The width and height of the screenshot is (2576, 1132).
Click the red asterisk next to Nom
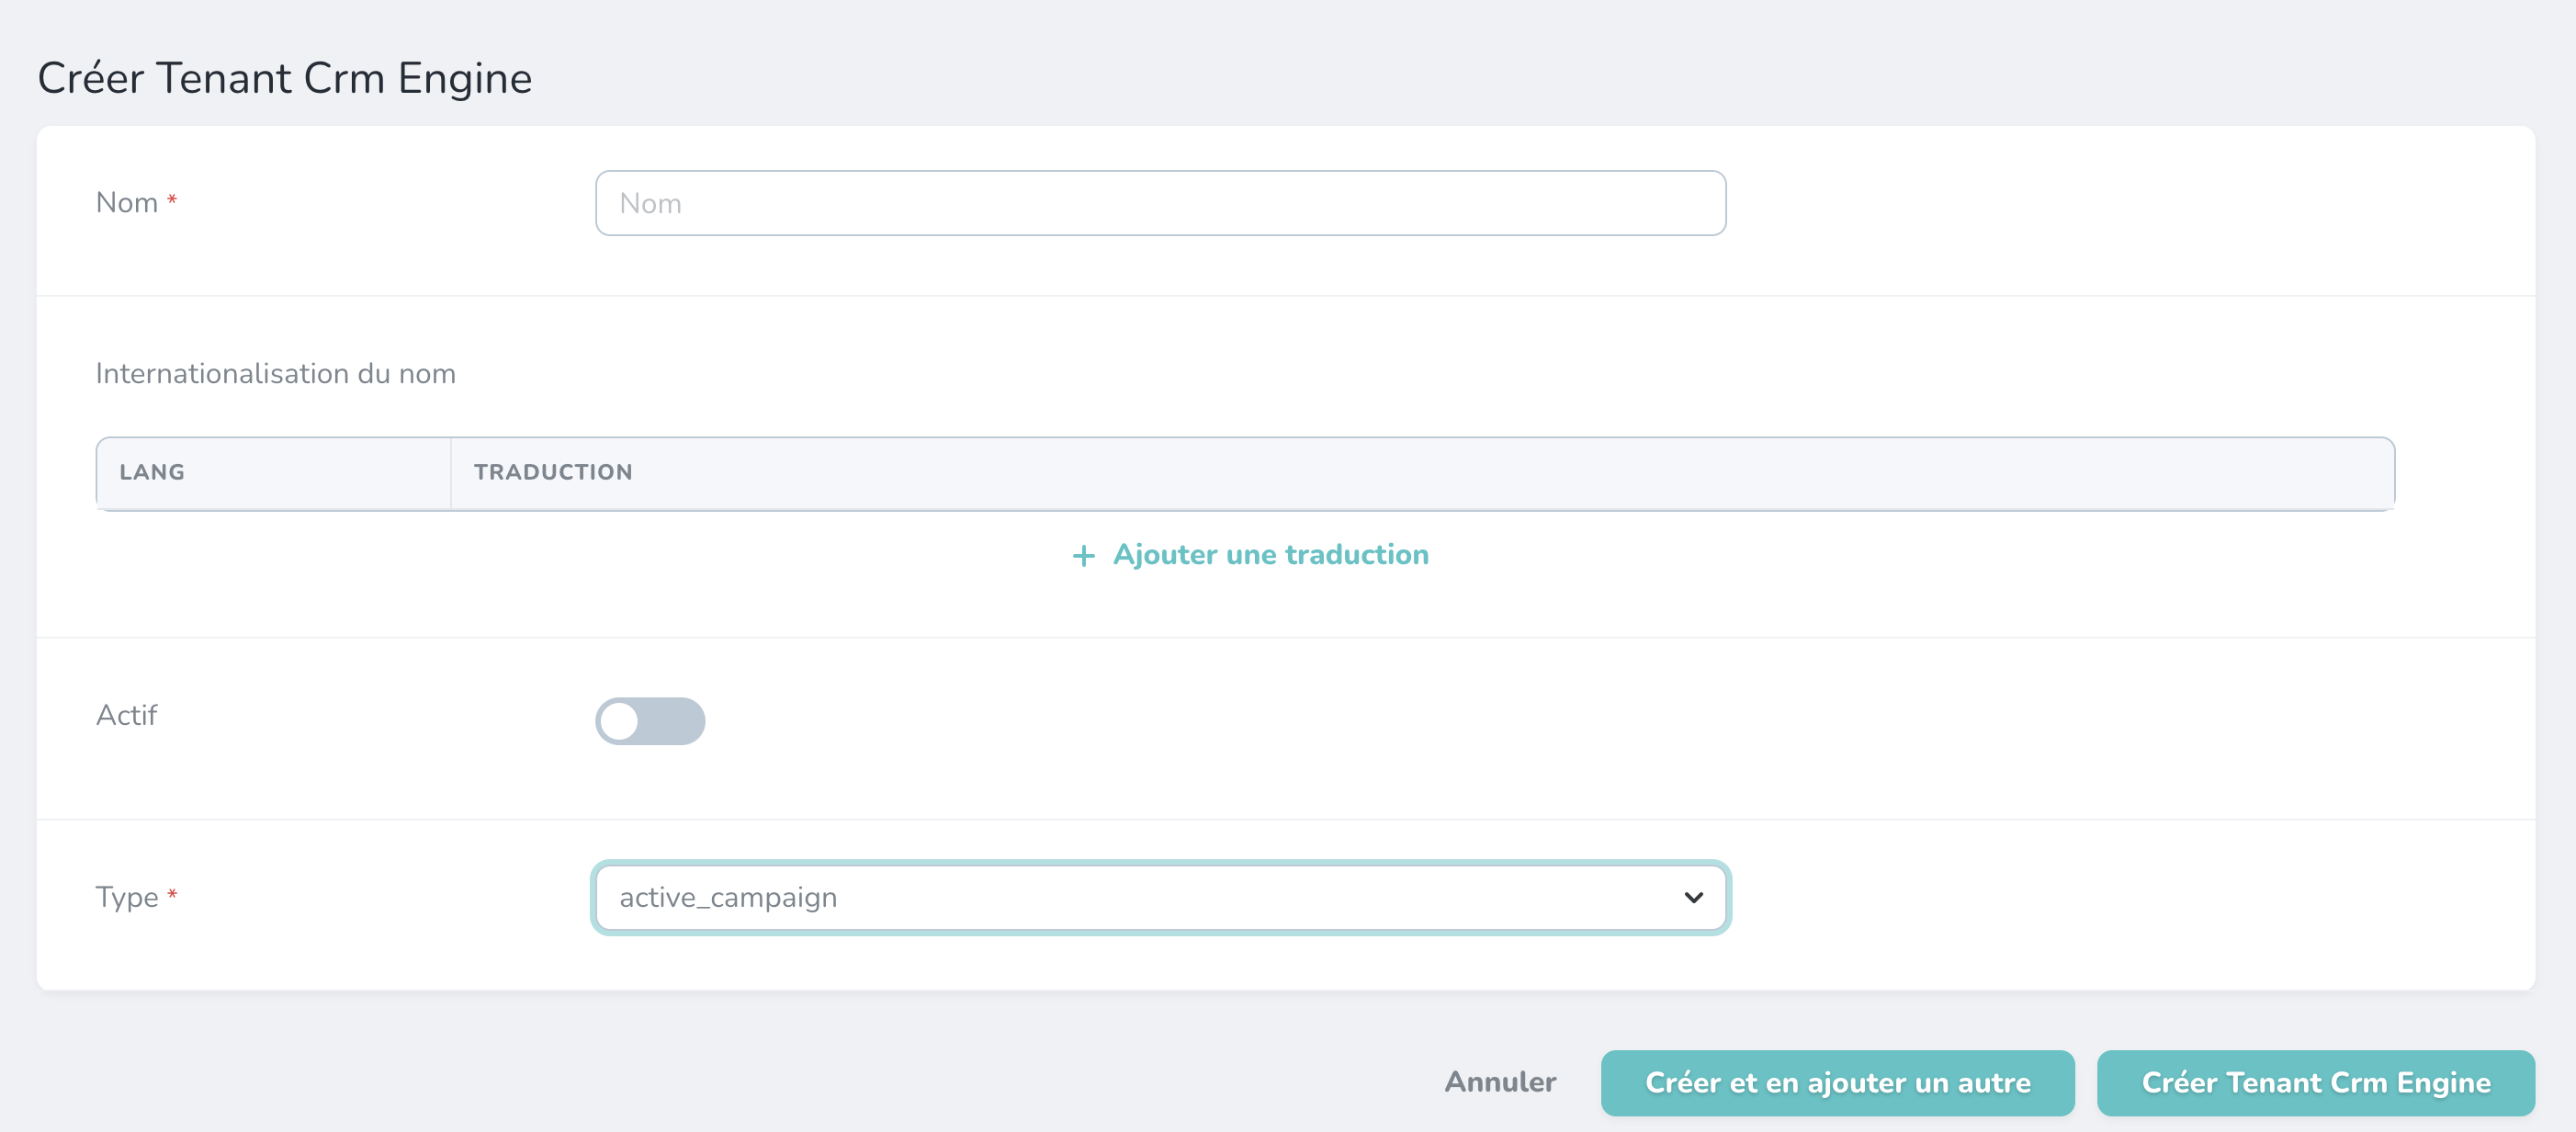coord(172,200)
